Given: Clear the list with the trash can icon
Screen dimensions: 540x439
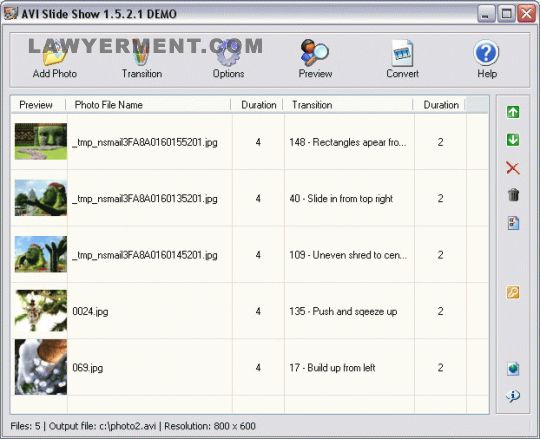Looking at the screenshot, I should [x=513, y=195].
